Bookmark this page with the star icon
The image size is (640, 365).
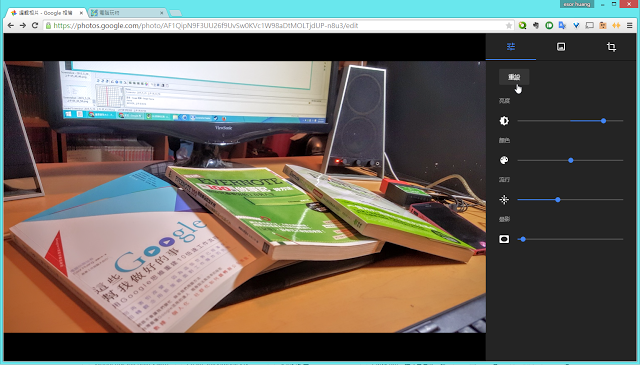coord(509,26)
